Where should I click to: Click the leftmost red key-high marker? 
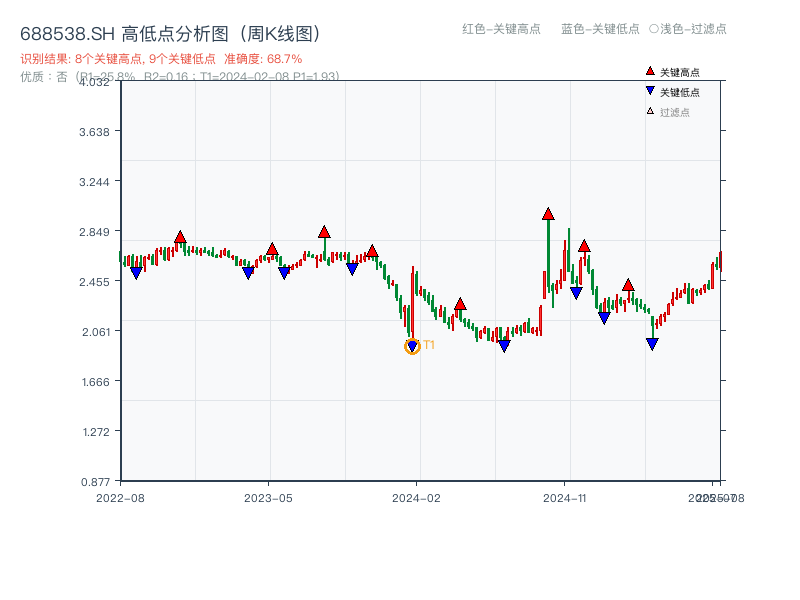point(180,237)
